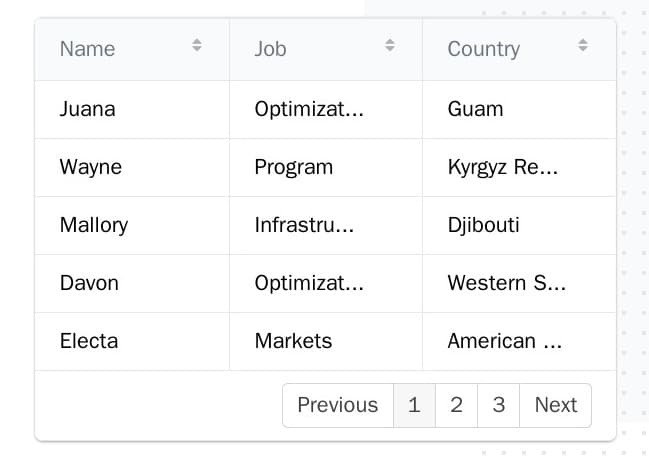Click the Davon name cell

[x=89, y=283]
